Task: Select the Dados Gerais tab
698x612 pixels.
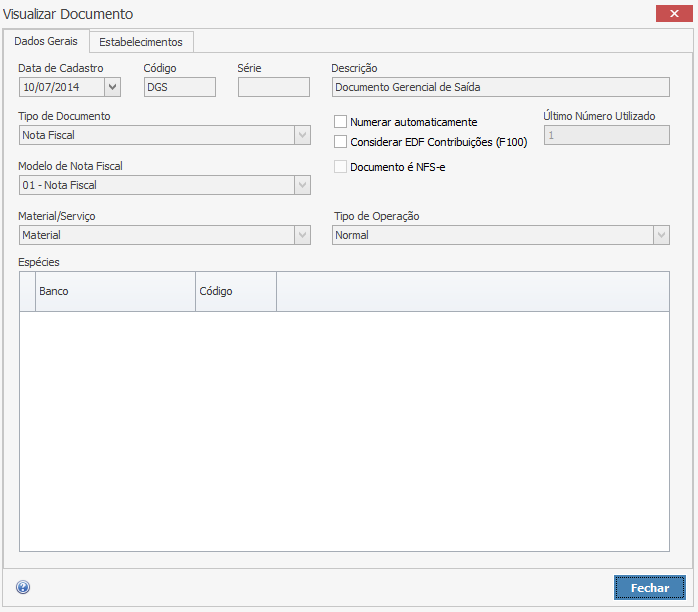Action: coord(46,41)
